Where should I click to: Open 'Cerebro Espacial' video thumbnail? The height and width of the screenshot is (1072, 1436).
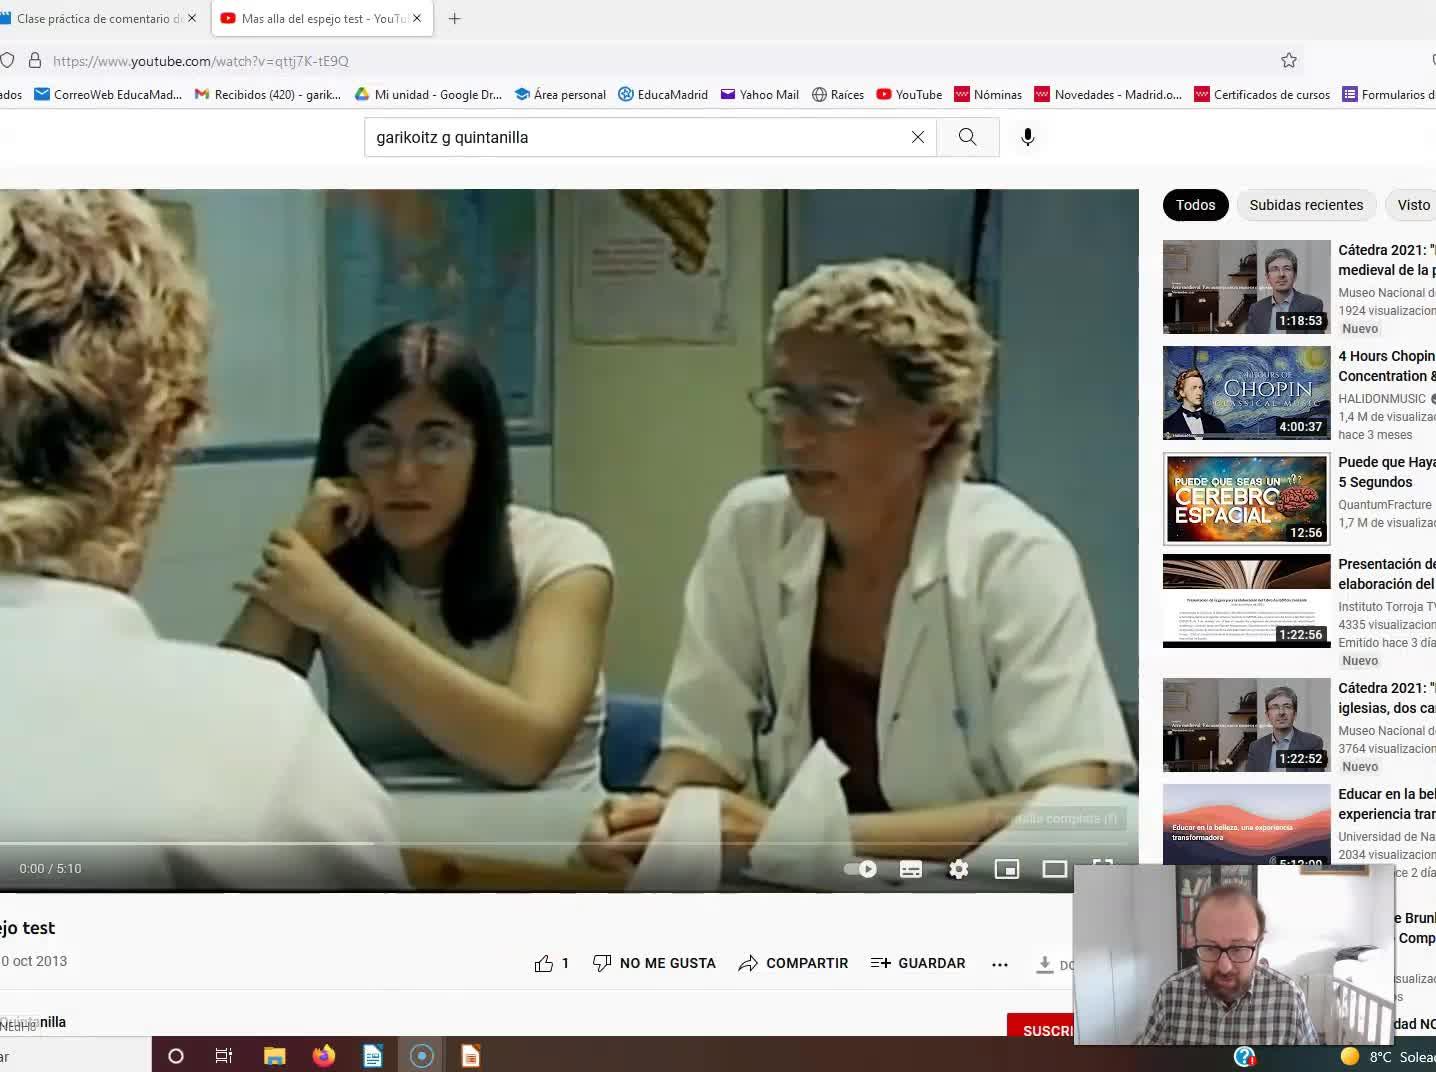click(x=1246, y=499)
